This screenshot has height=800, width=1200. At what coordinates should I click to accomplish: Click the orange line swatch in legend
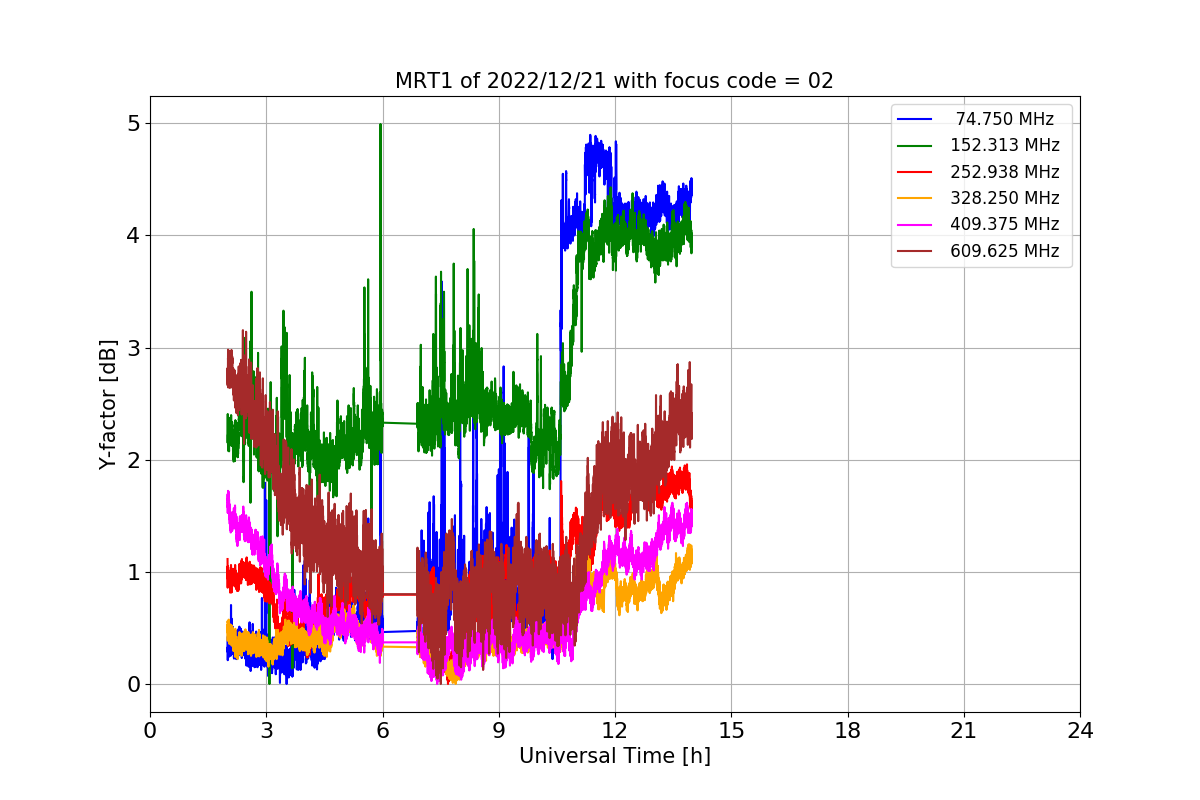(915, 198)
